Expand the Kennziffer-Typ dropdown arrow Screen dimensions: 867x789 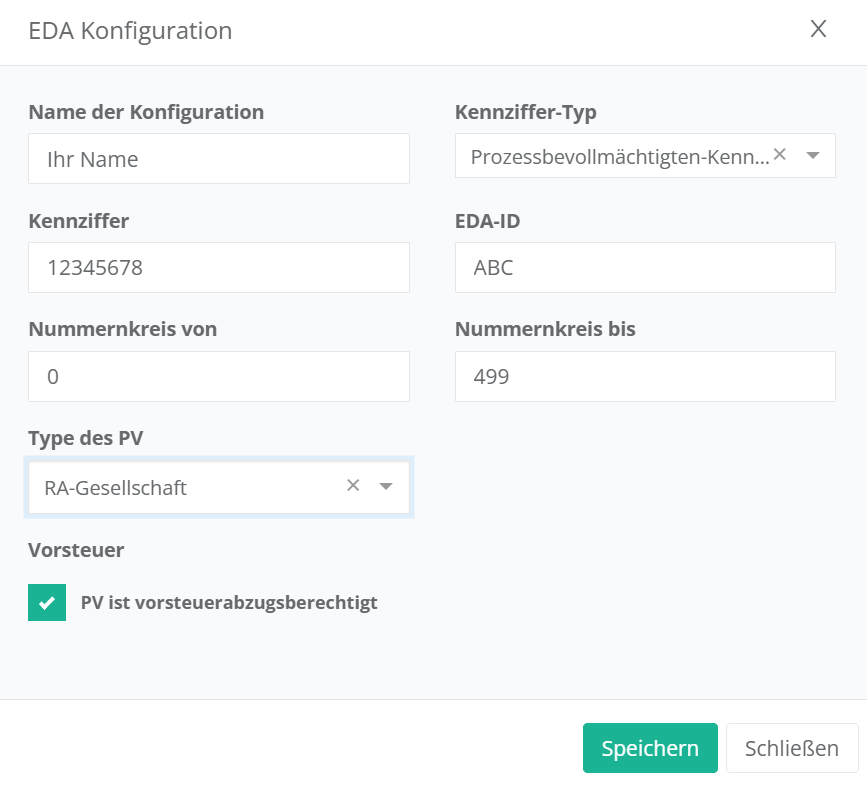coord(812,156)
